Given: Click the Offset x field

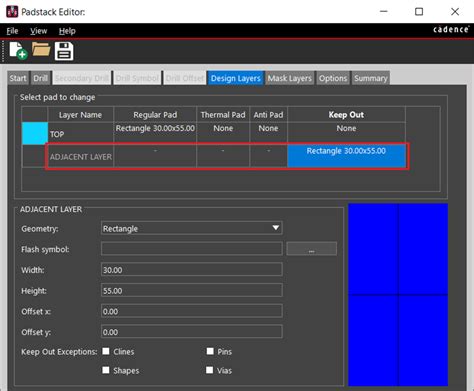Looking at the screenshot, I should [192, 311].
